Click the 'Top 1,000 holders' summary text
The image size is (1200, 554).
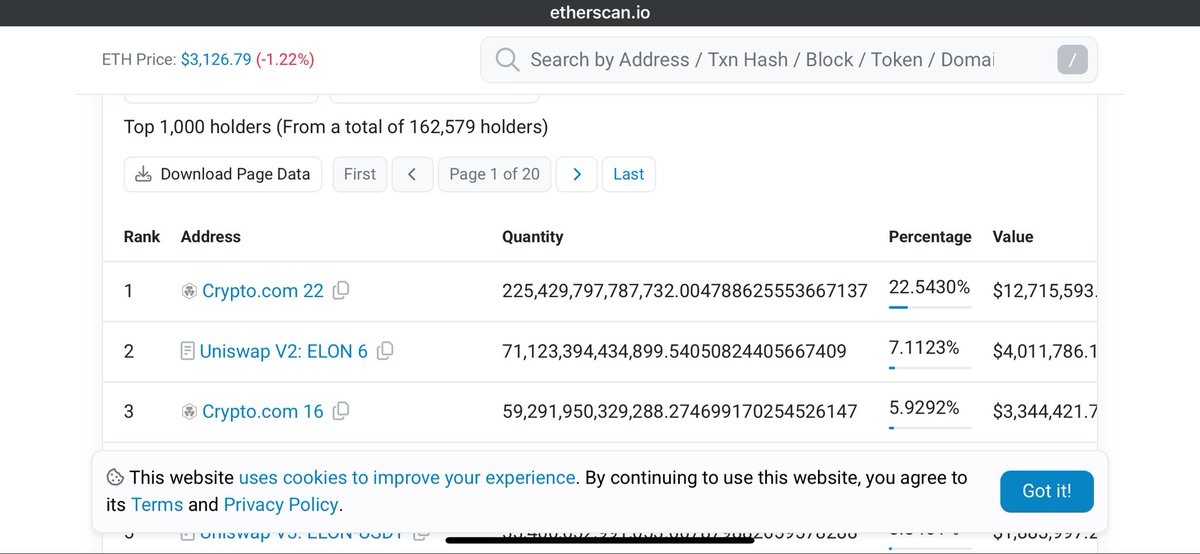pos(336,127)
